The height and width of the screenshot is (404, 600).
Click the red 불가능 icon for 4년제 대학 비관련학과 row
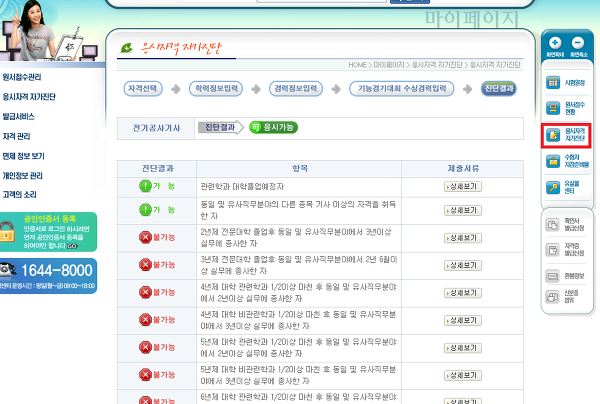pos(145,319)
